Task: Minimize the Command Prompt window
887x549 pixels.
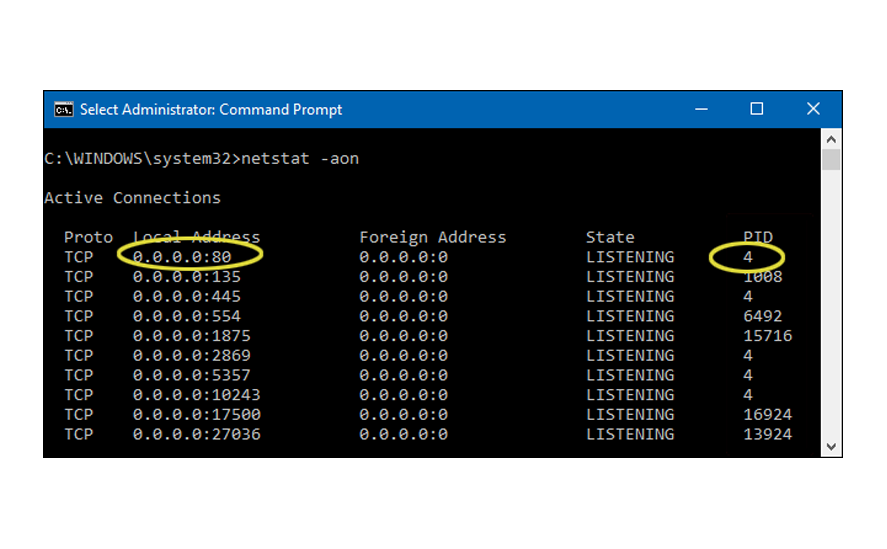Action: tap(701, 109)
